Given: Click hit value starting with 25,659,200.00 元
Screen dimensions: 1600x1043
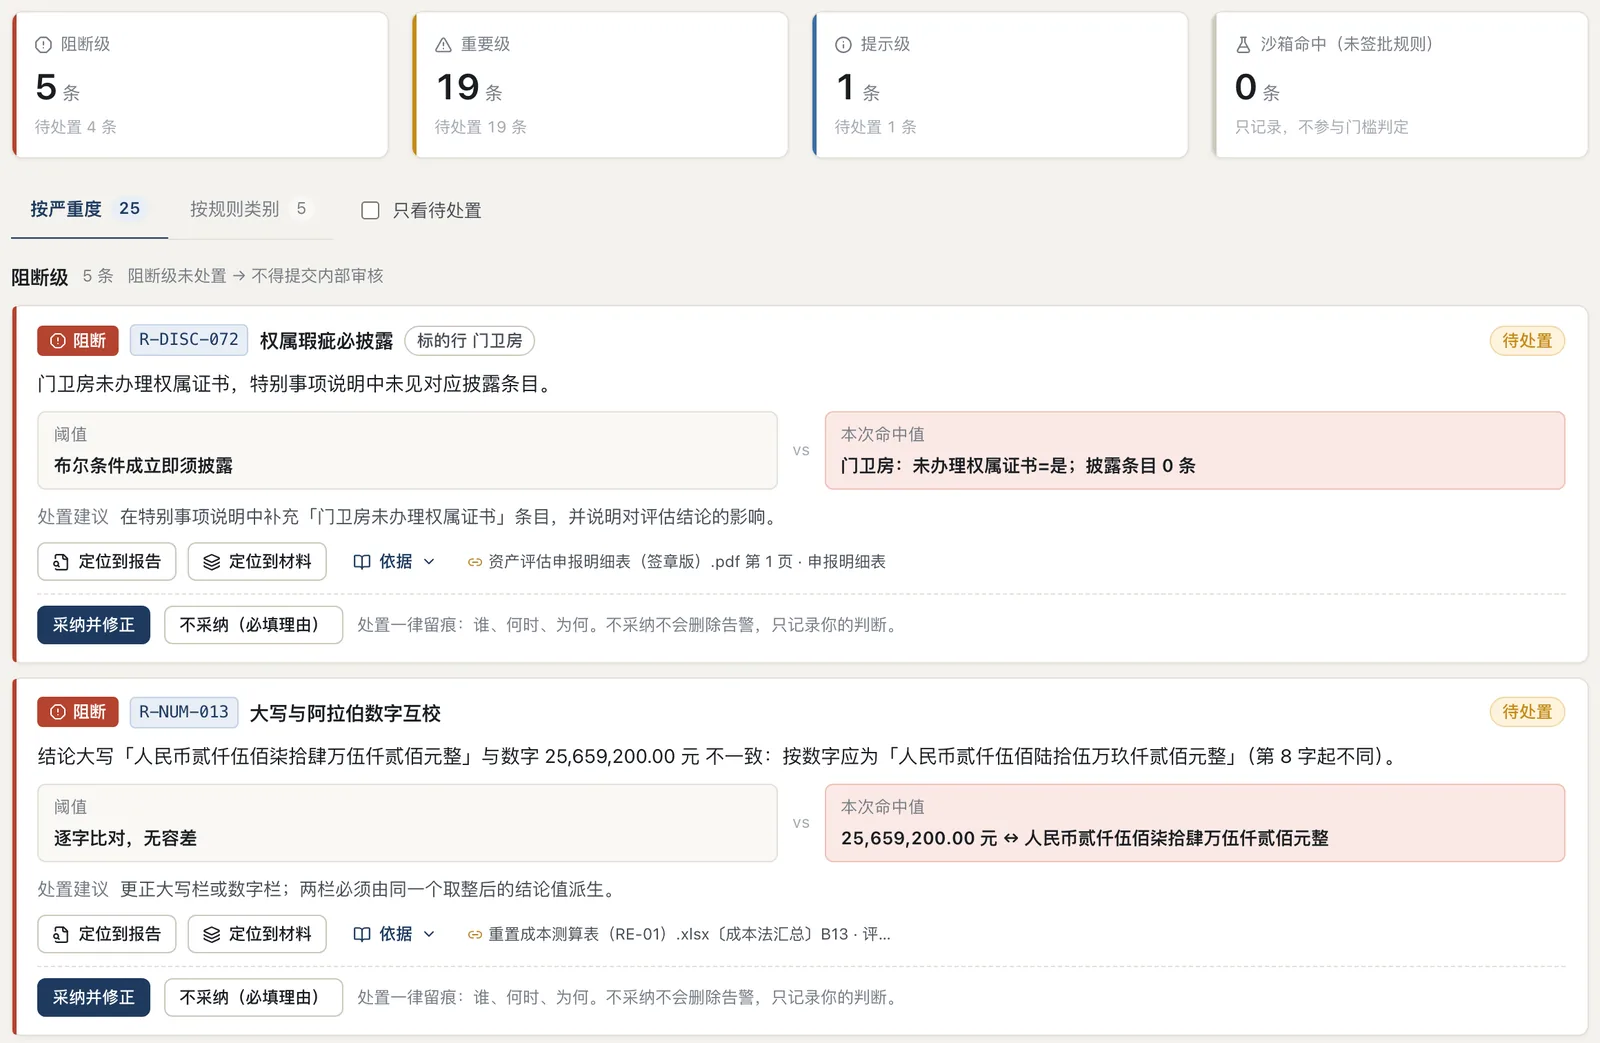Looking at the screenshot, I should 1195,823.
